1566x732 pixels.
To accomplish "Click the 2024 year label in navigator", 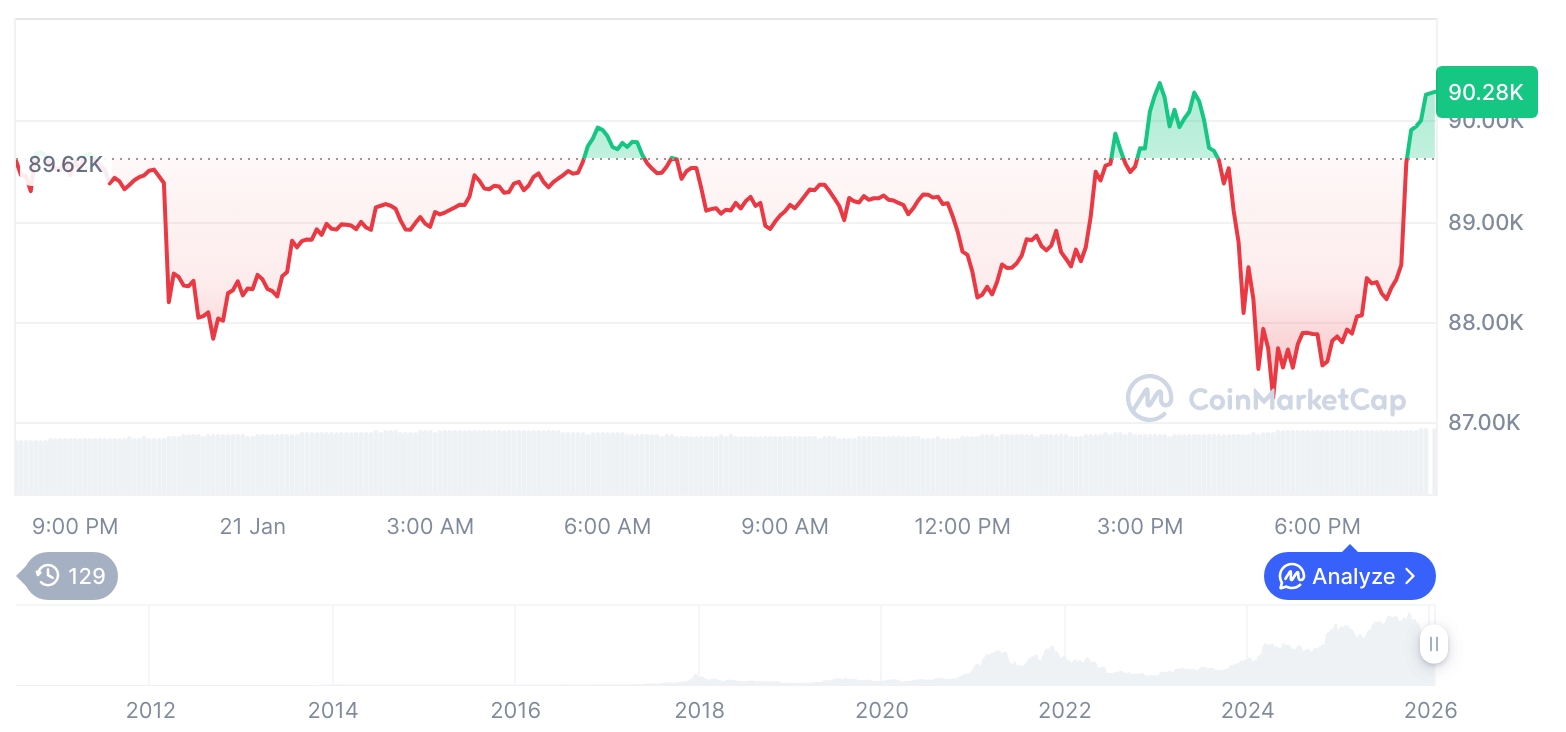I will (x=1248, y=710).
